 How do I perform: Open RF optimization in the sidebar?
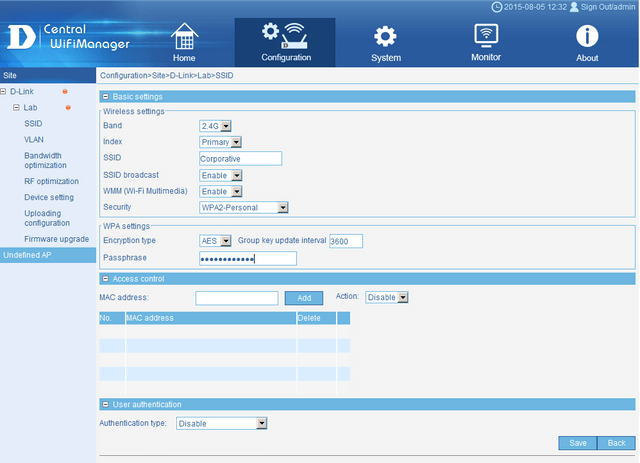pyautogui.click(x=51, y=181)
